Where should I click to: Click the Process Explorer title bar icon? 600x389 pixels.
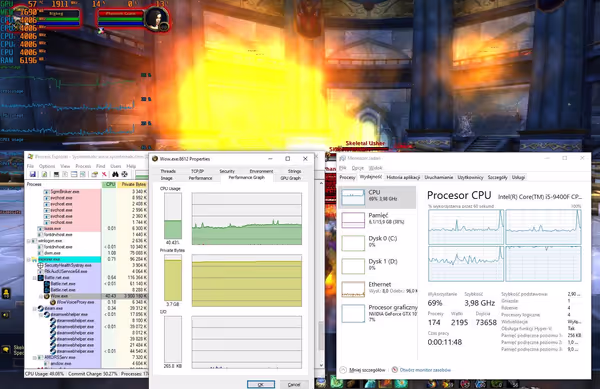coord(30,156)
